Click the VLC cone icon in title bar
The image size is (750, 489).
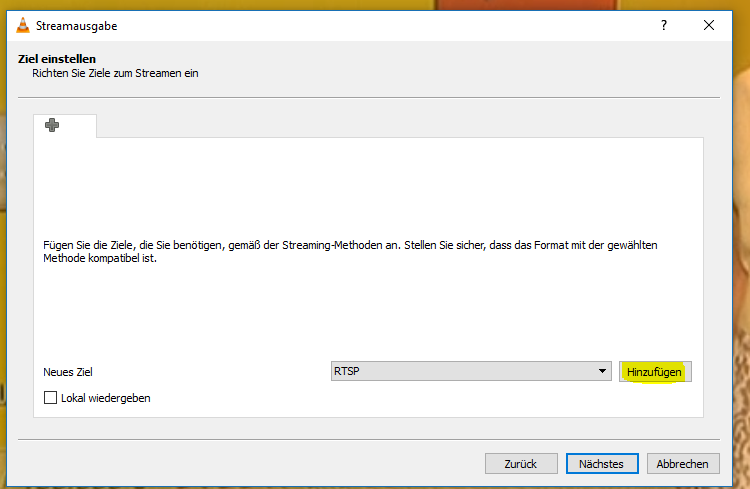[22, 25]
